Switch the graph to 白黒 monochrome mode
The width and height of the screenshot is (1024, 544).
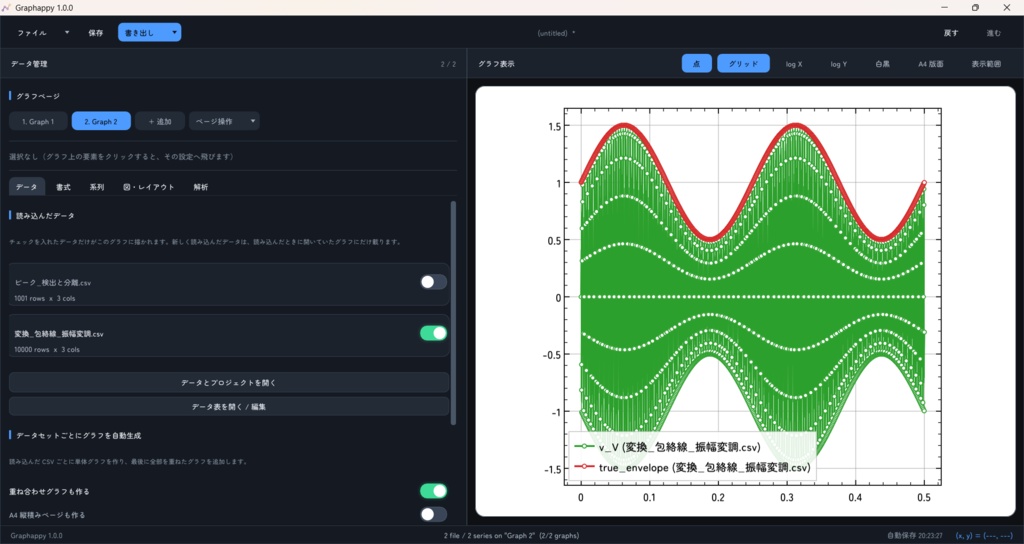[x=882, y=64]
